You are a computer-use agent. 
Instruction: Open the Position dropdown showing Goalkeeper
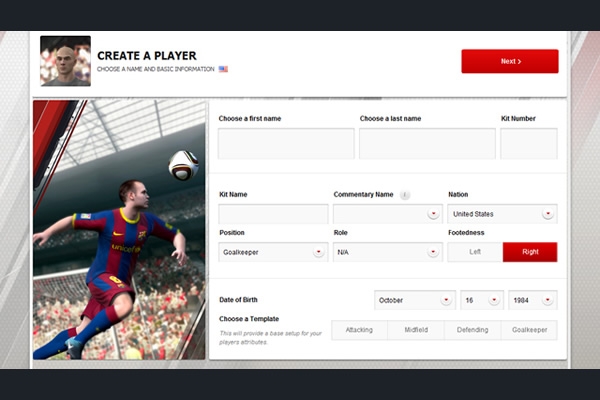coord(273,252)
